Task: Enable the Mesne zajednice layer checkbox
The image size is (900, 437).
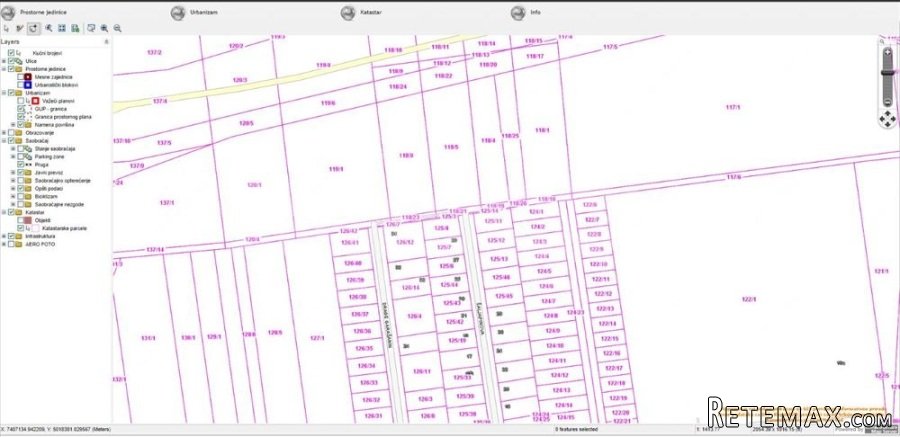Action: (21, 76)
